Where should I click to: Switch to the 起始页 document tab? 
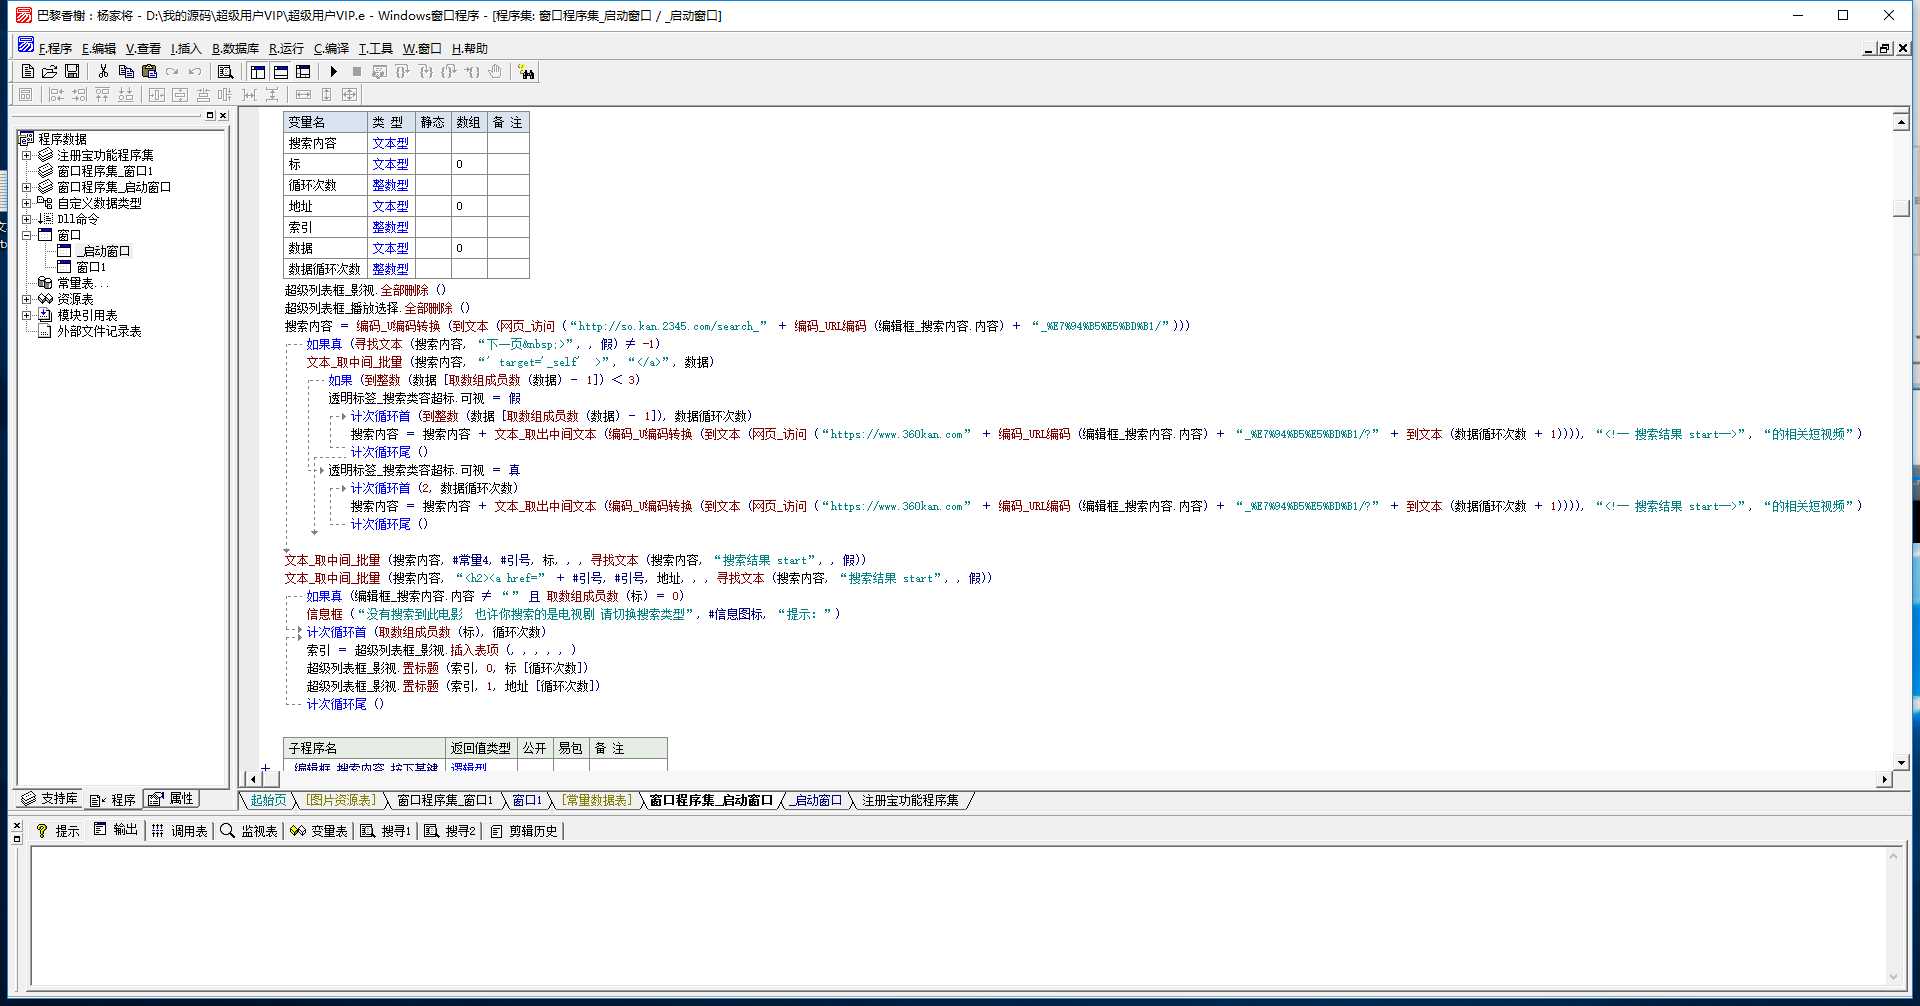(x=268, y=800)
